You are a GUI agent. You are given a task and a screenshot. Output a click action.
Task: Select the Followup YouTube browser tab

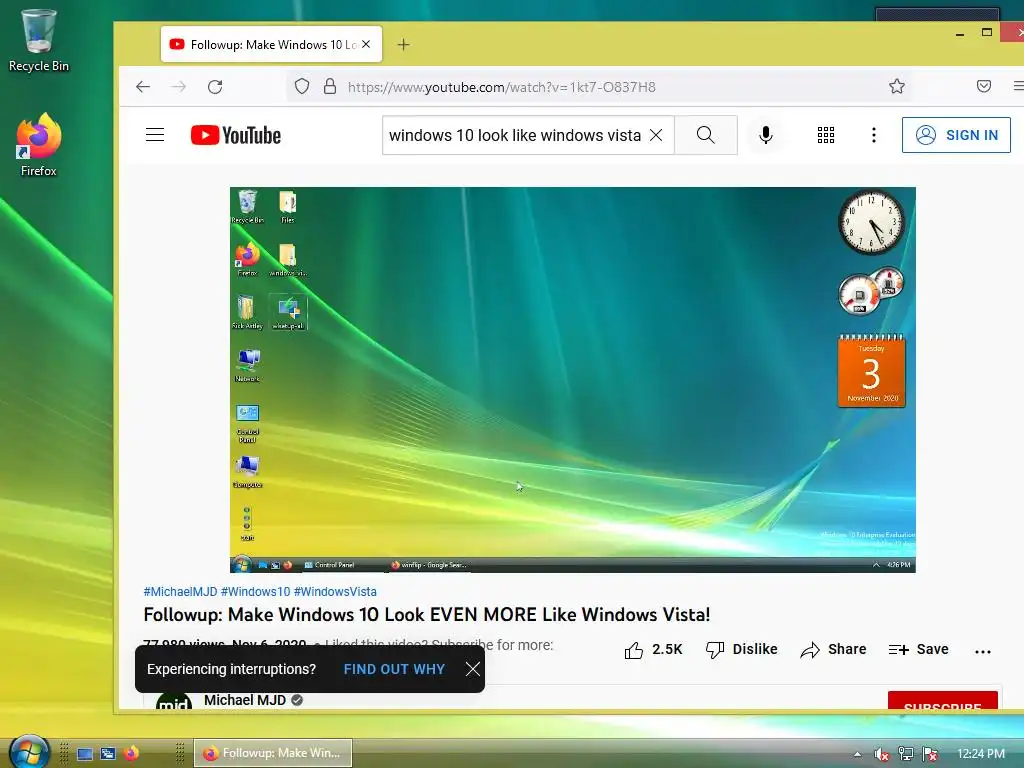tap(271, 44)
